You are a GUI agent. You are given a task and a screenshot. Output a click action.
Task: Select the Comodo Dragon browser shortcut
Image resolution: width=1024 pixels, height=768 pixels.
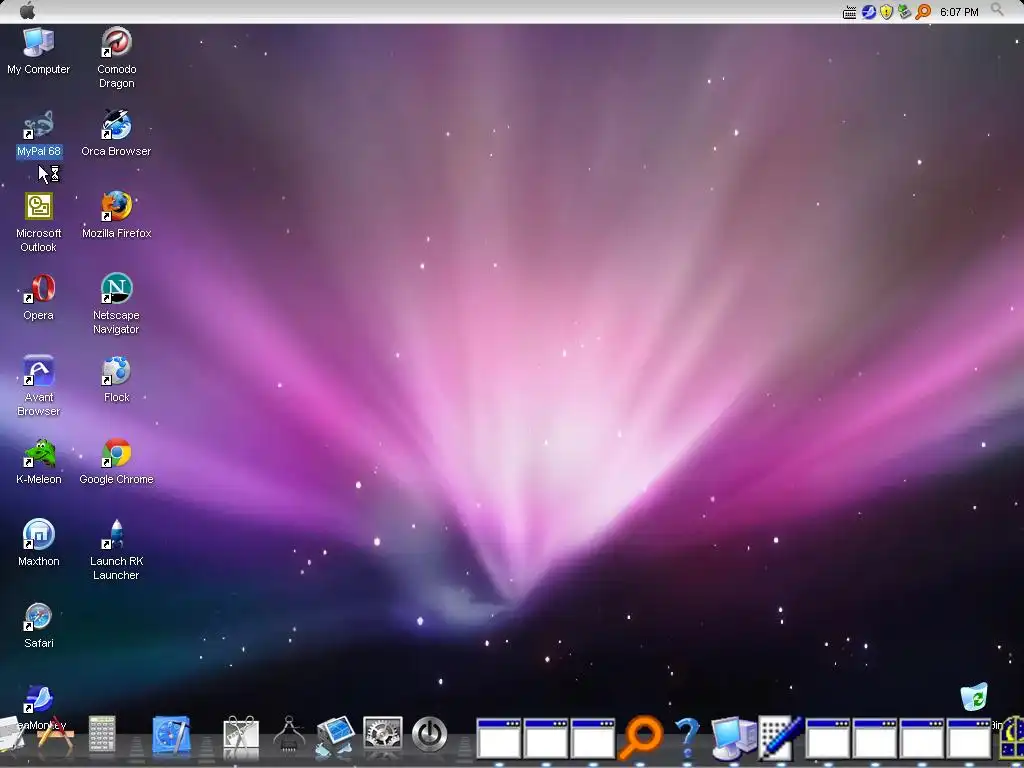116,42
